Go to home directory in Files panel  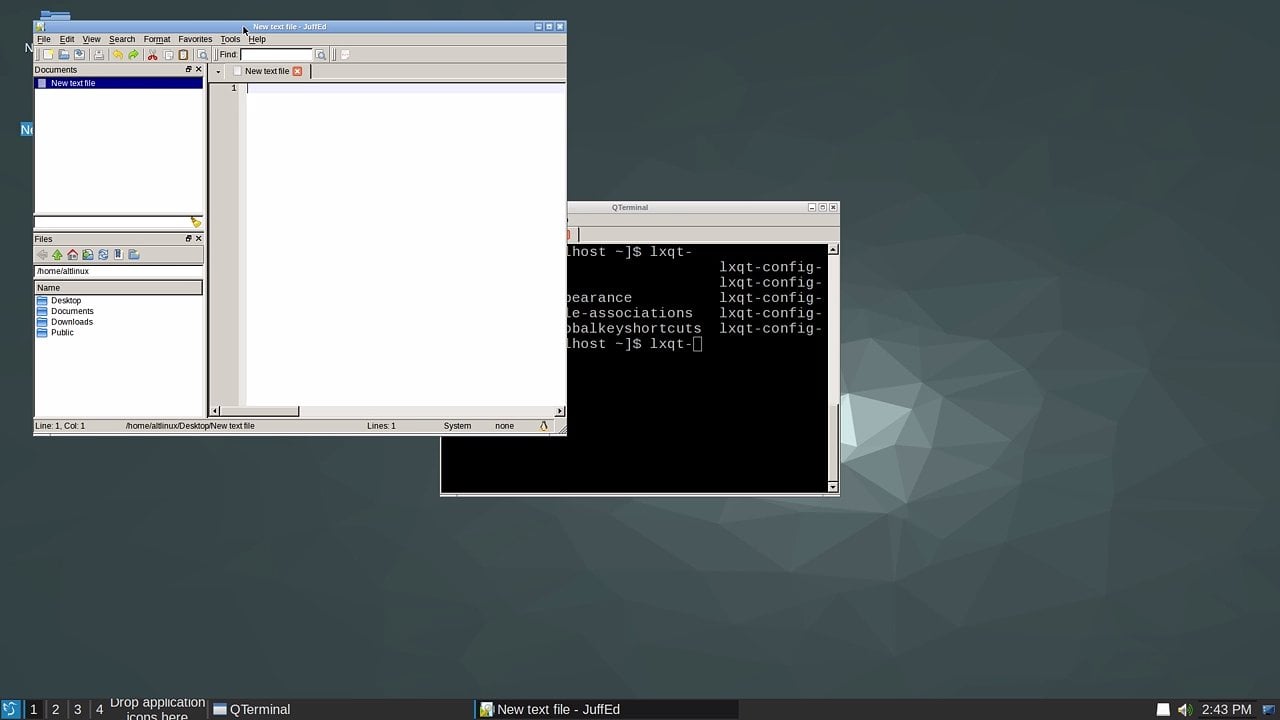72,255
